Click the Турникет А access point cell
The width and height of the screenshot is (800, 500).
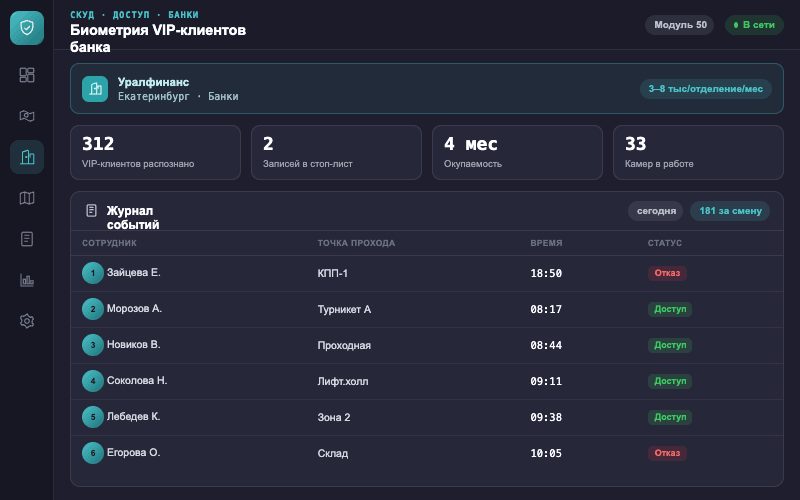click(344, 309)
